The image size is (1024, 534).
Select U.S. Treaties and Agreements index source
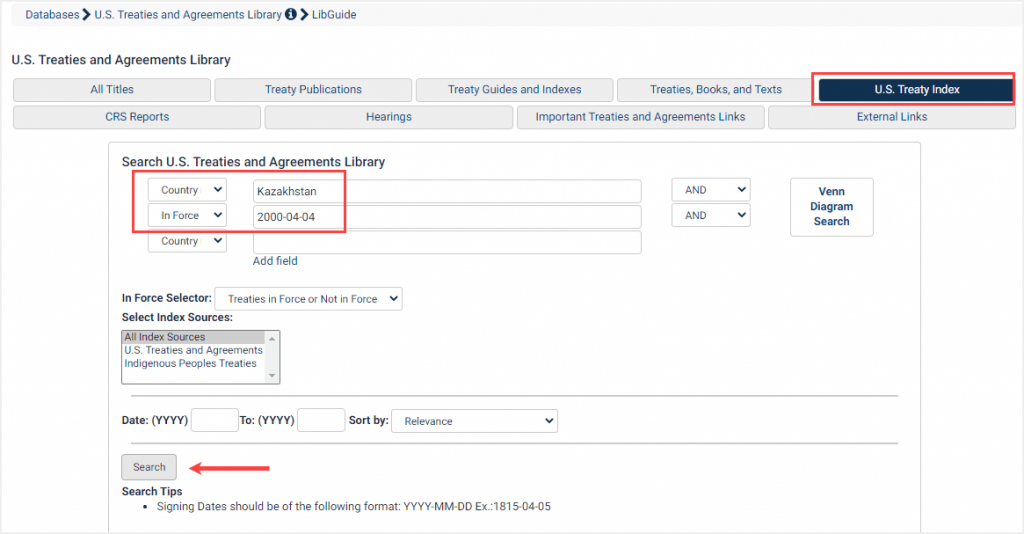click(193, 351)
